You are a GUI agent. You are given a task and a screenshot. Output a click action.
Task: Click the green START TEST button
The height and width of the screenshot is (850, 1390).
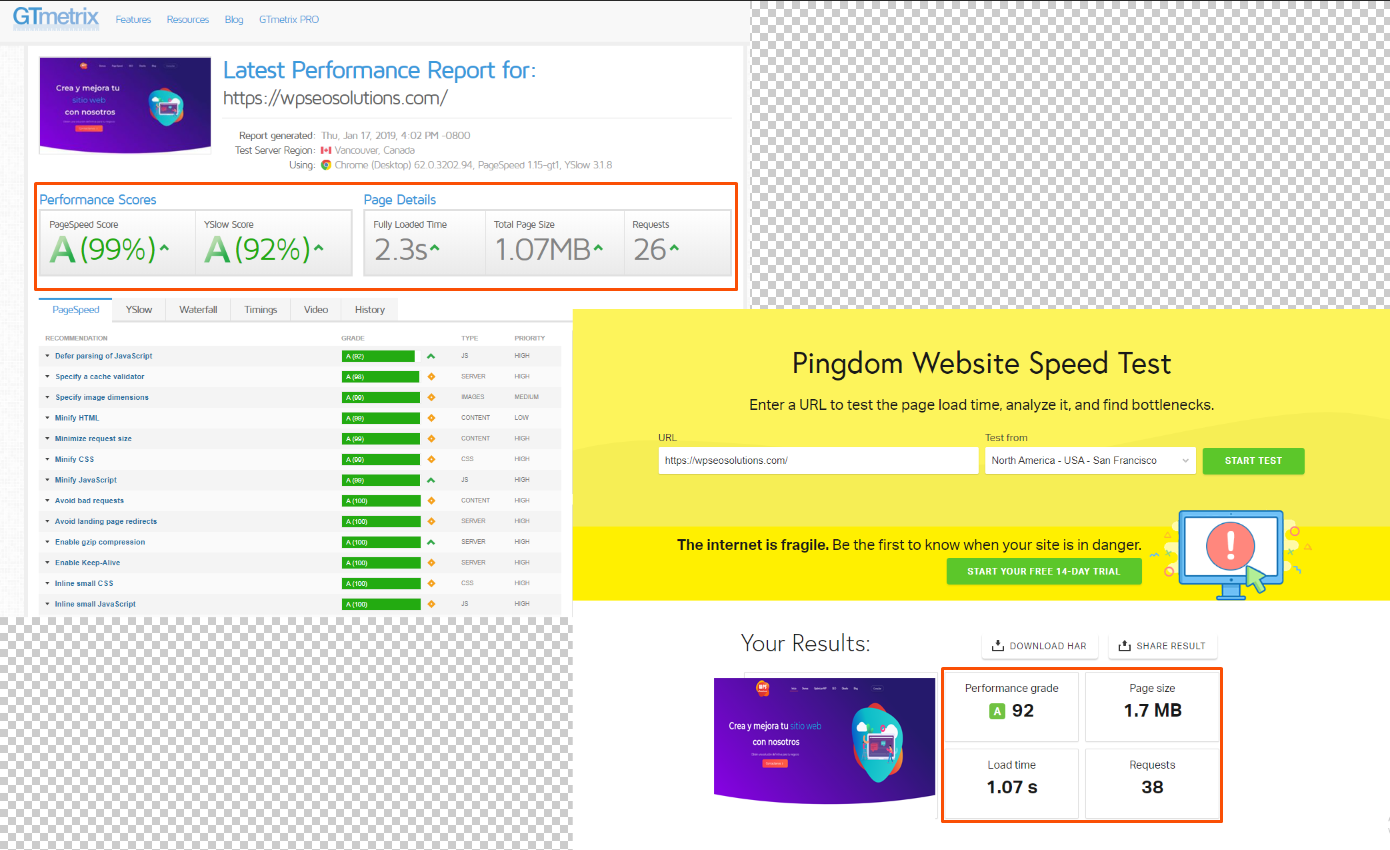click(1253, 460)
